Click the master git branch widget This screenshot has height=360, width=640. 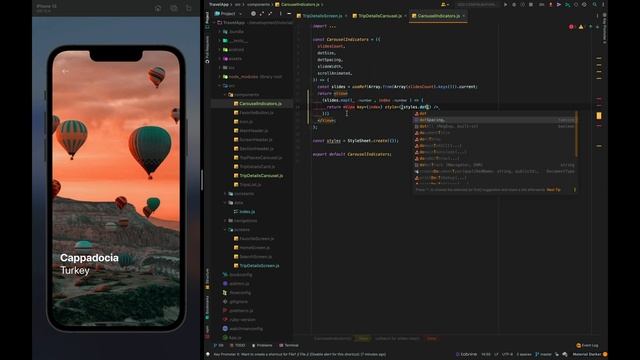[x=543, y=354]
